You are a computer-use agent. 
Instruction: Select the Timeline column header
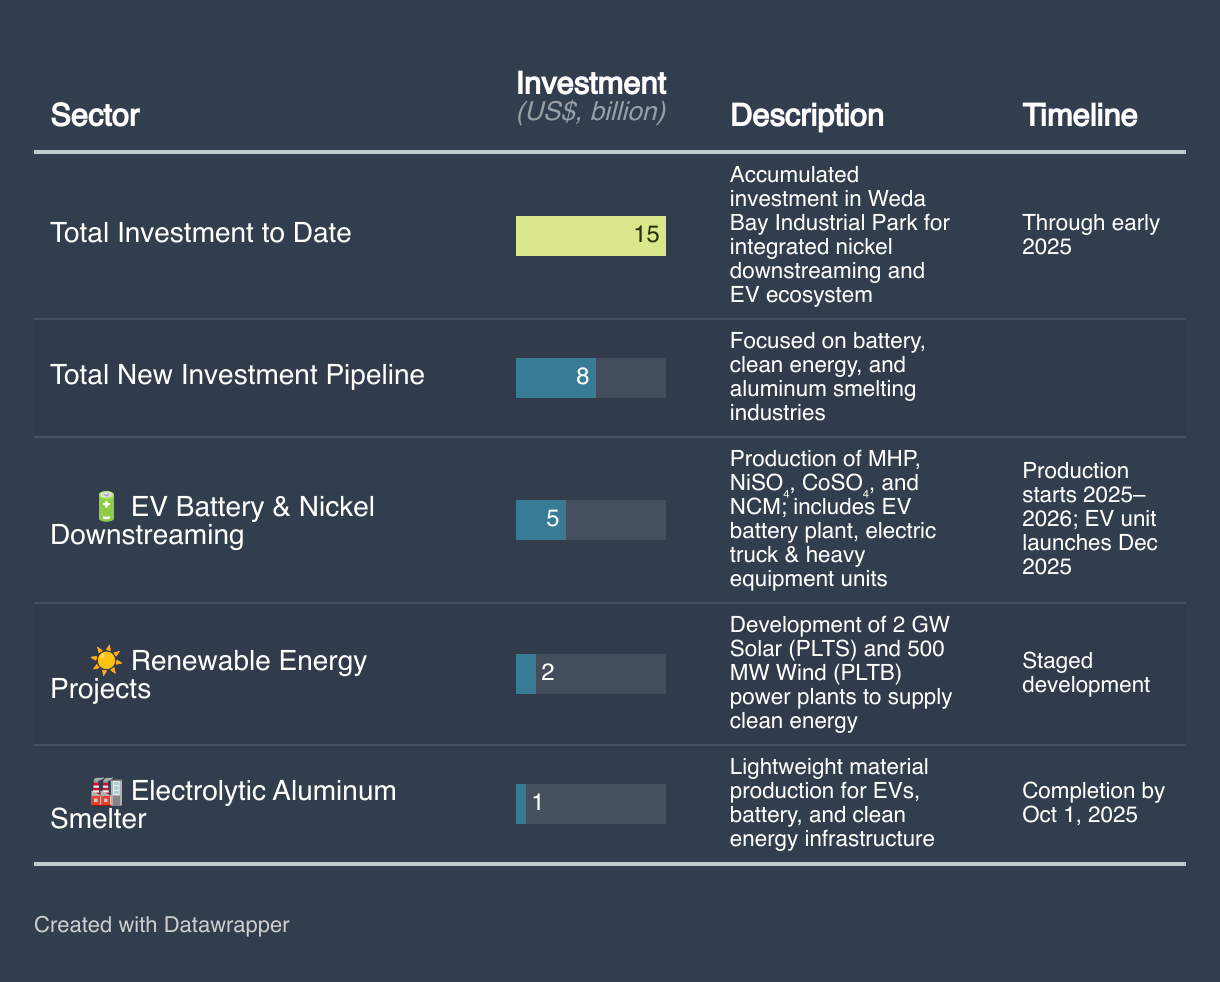(1080, 115)
